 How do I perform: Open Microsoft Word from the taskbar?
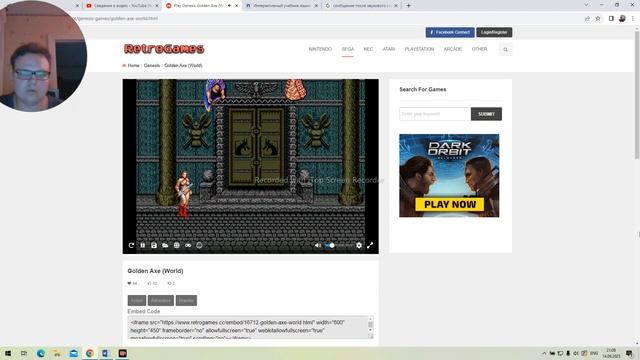[x=106, y=353]
